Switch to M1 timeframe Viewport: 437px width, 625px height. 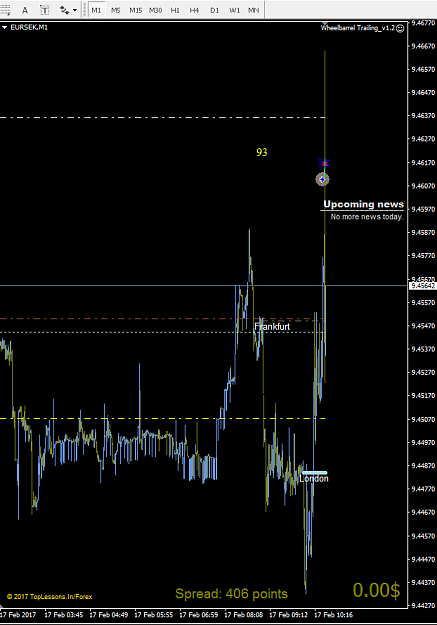click(x=96, y=10)
